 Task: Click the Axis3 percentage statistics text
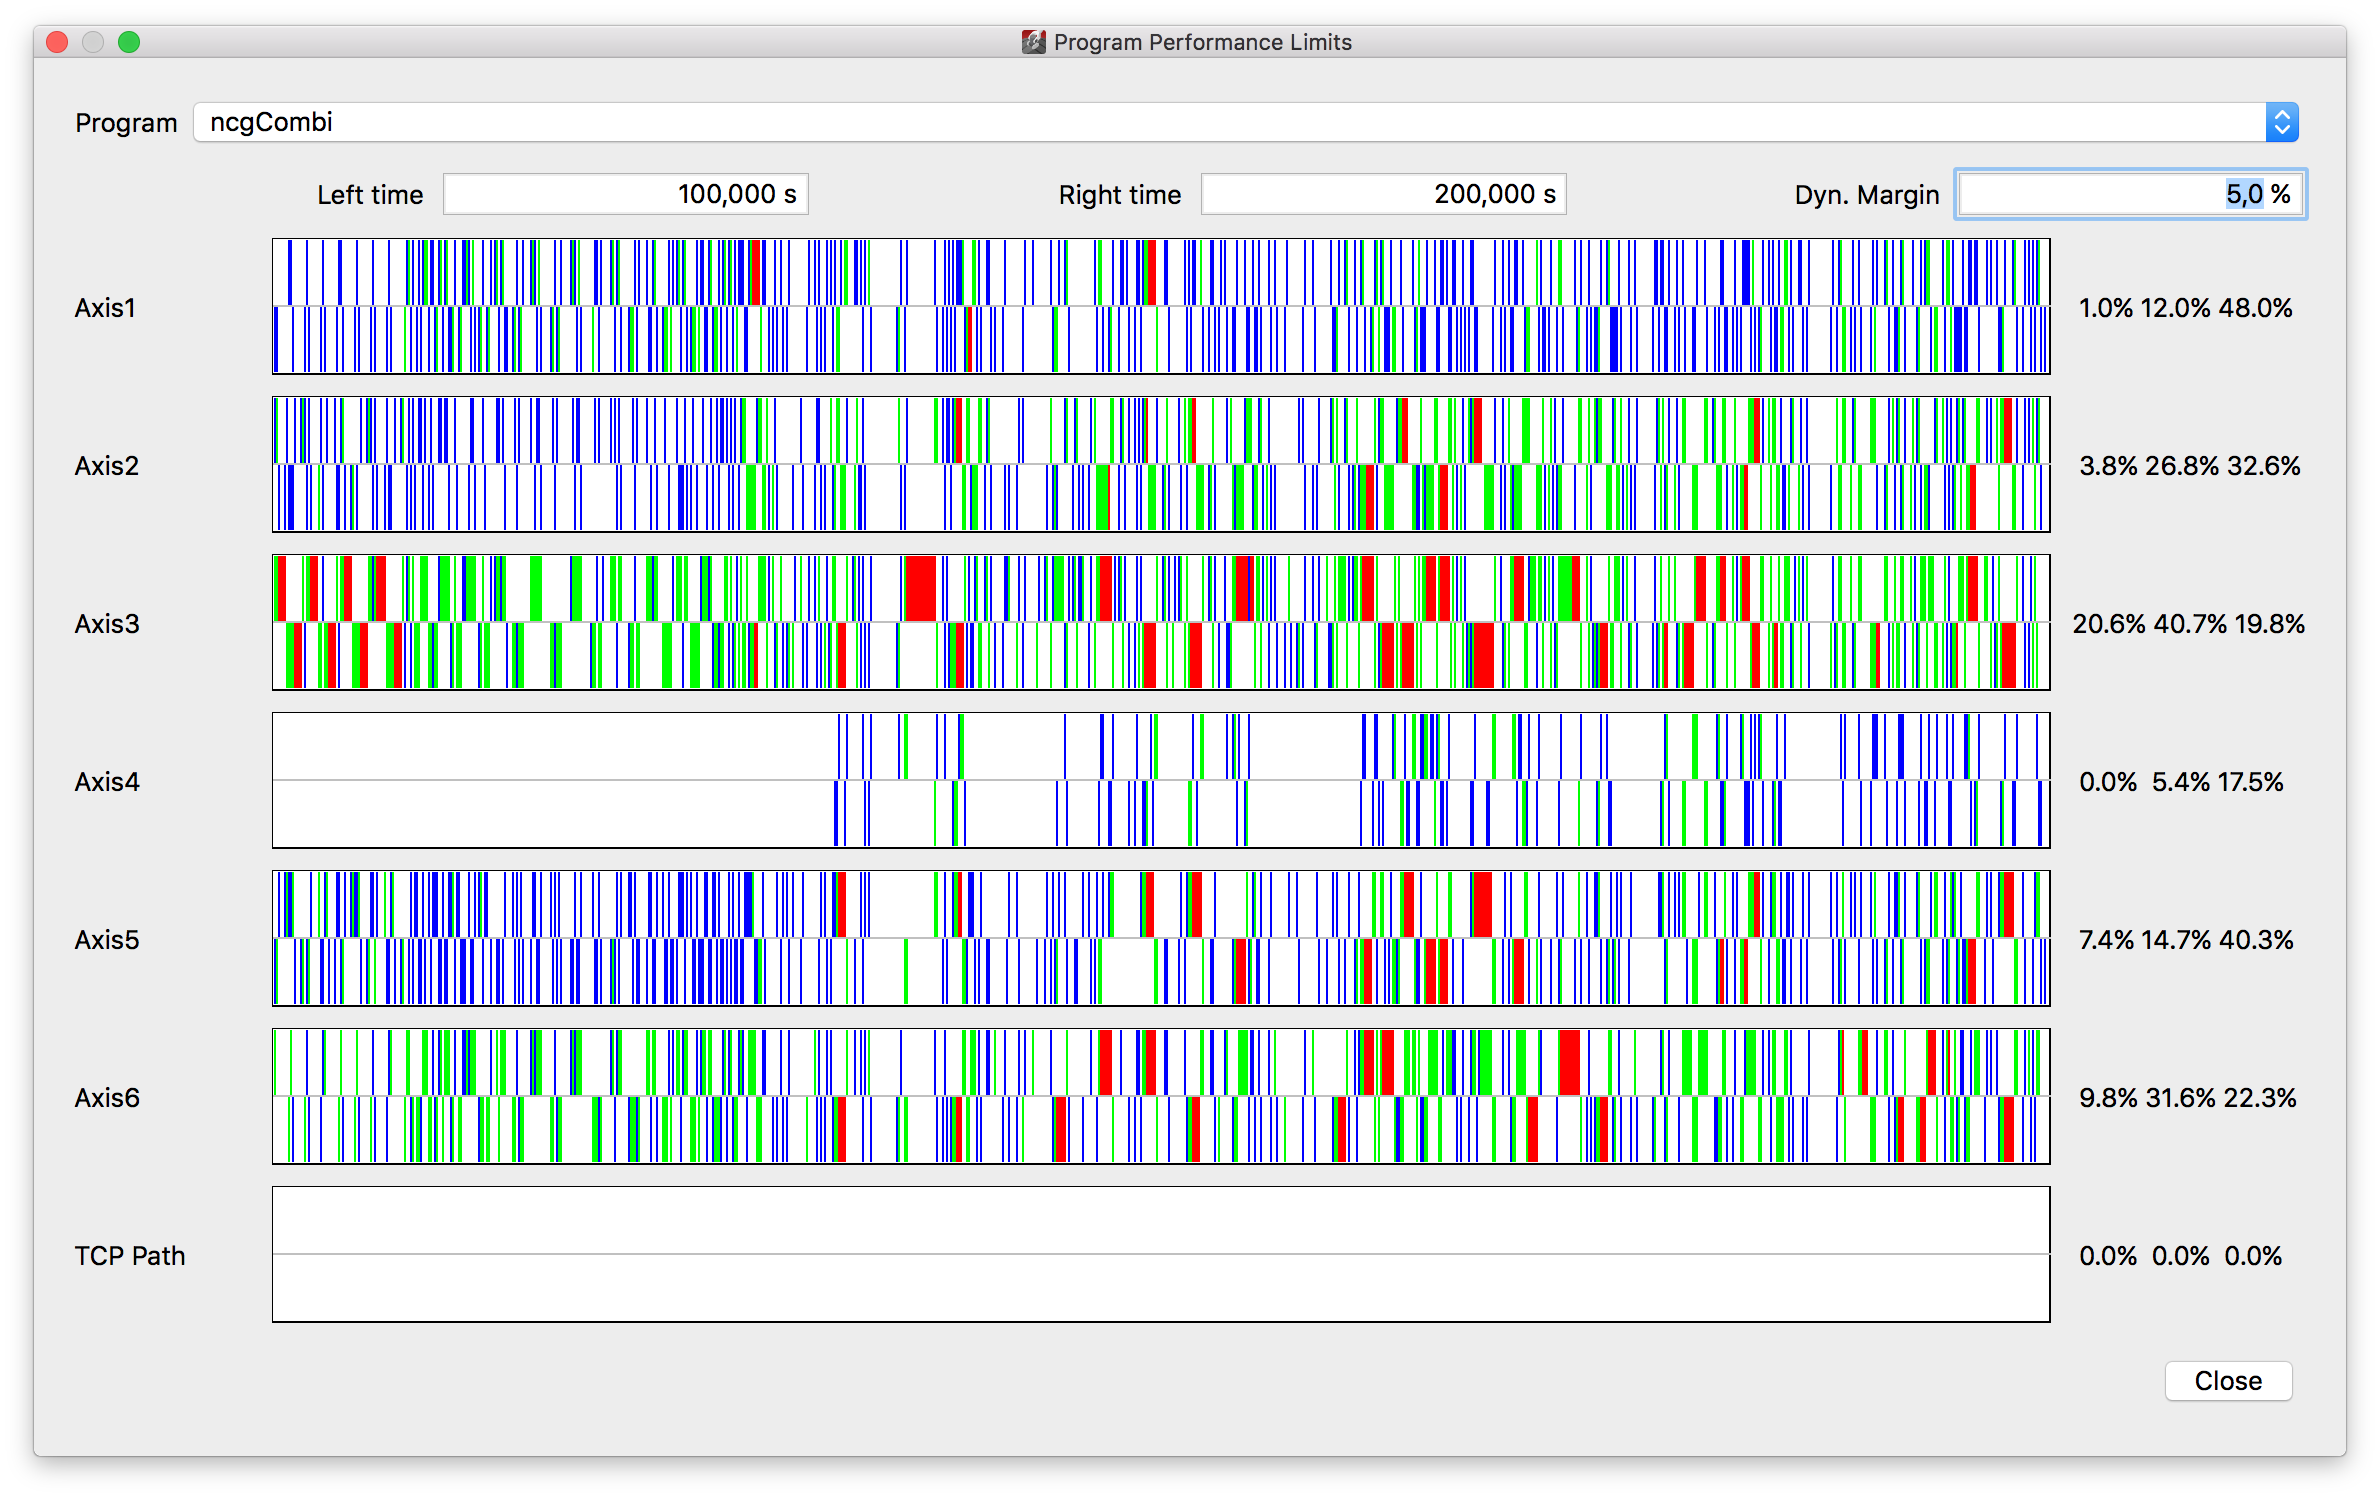click(2188, 624)
